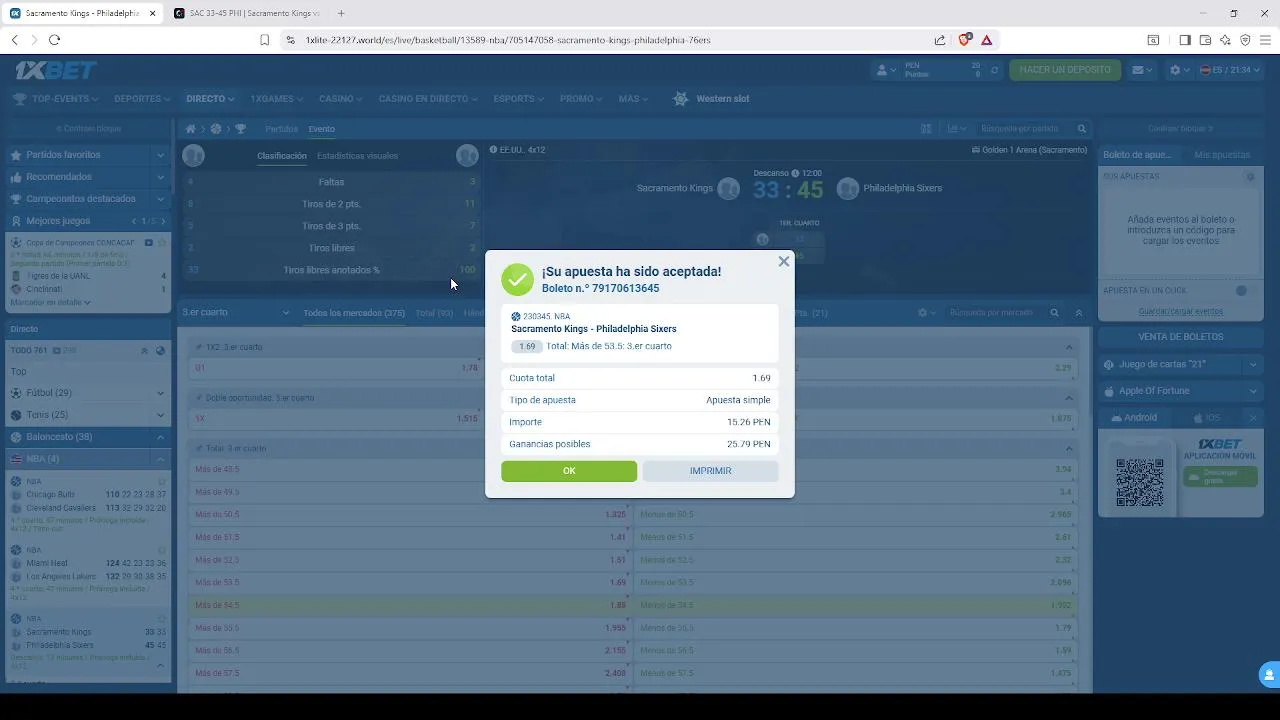Switch to Mis apuestas tab
This screenshot has height=720, width=1280.
1222,155
